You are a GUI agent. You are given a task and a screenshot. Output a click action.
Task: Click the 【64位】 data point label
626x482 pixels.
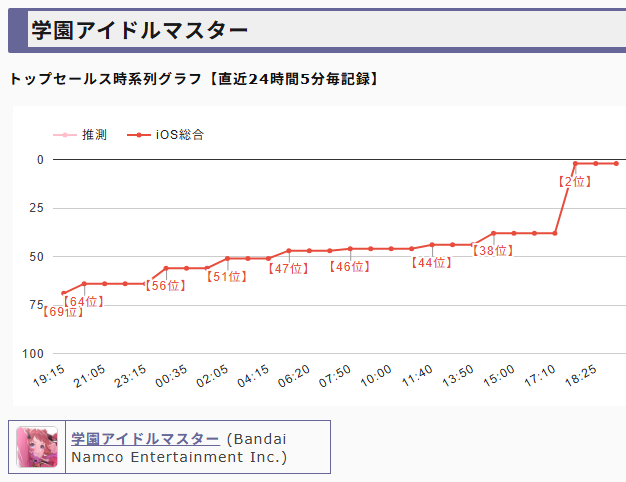point(83,301)
